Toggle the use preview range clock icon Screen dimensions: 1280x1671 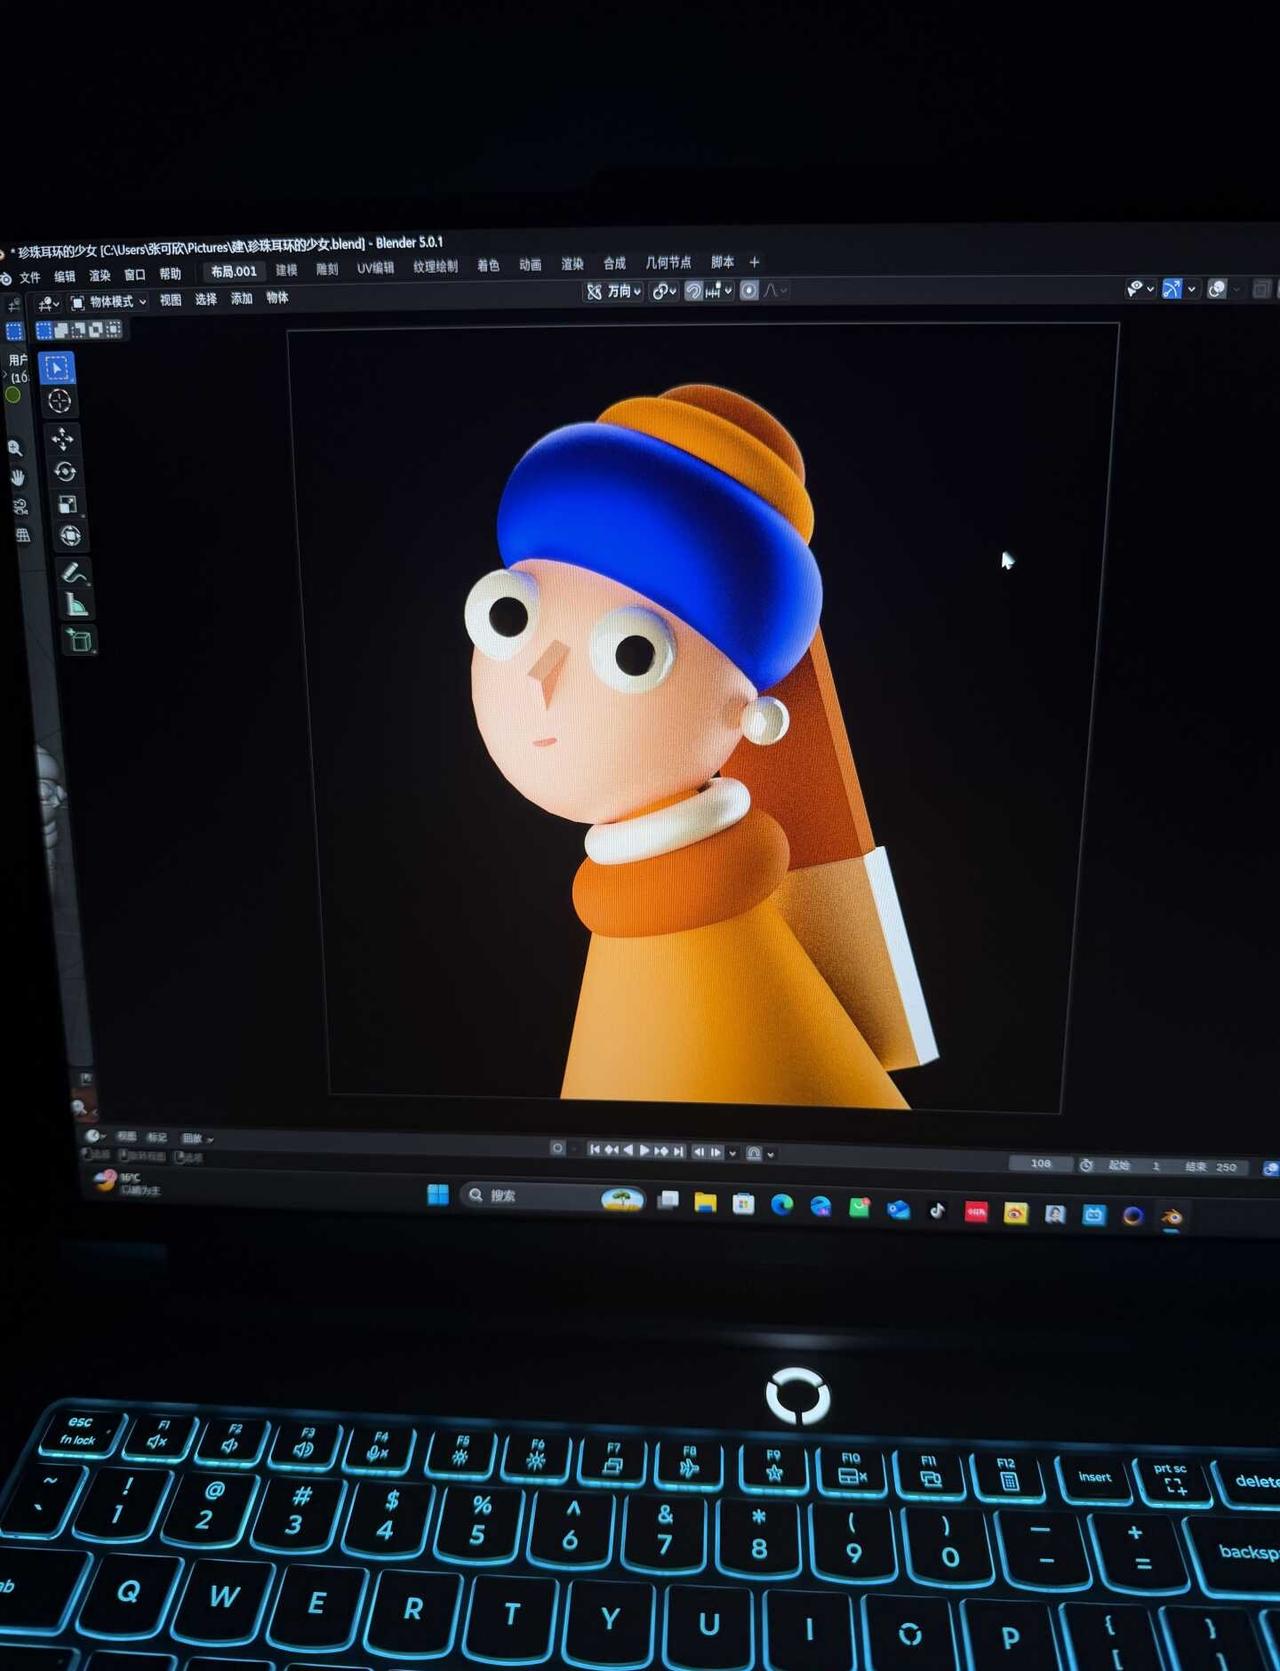[x=1086, y=1165]
